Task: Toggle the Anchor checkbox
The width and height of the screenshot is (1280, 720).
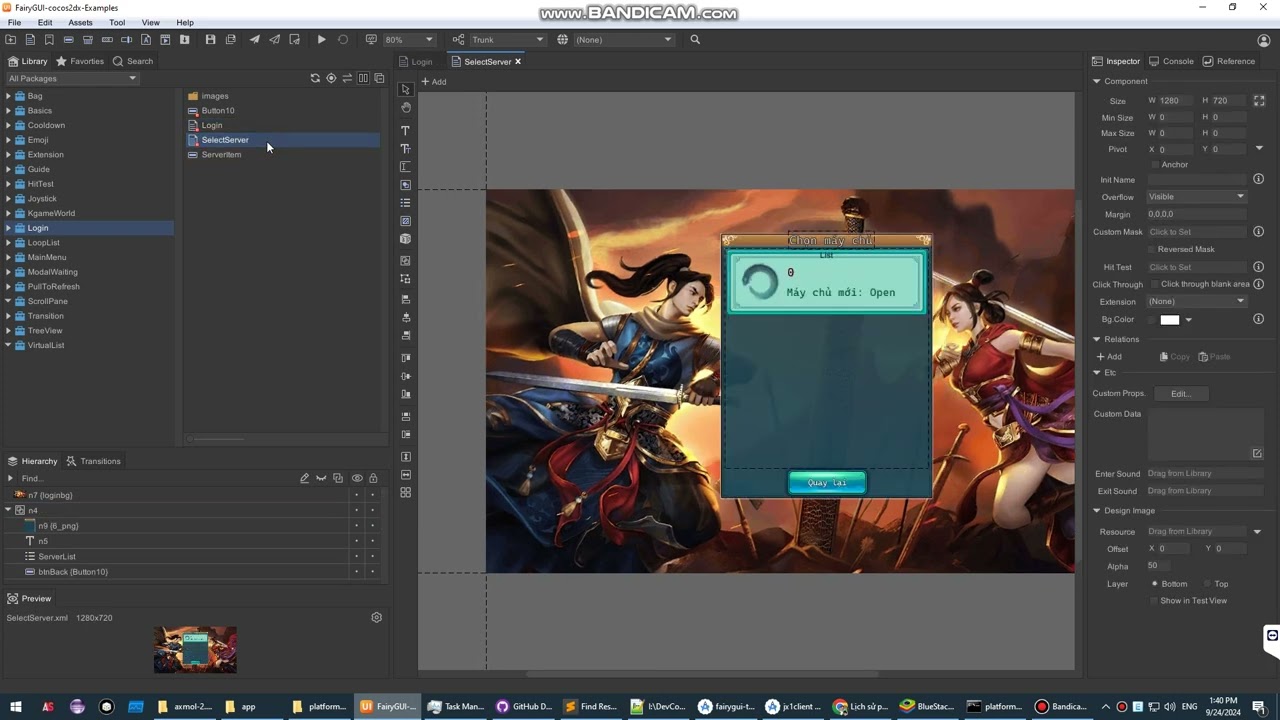Action: [1155, 165]
